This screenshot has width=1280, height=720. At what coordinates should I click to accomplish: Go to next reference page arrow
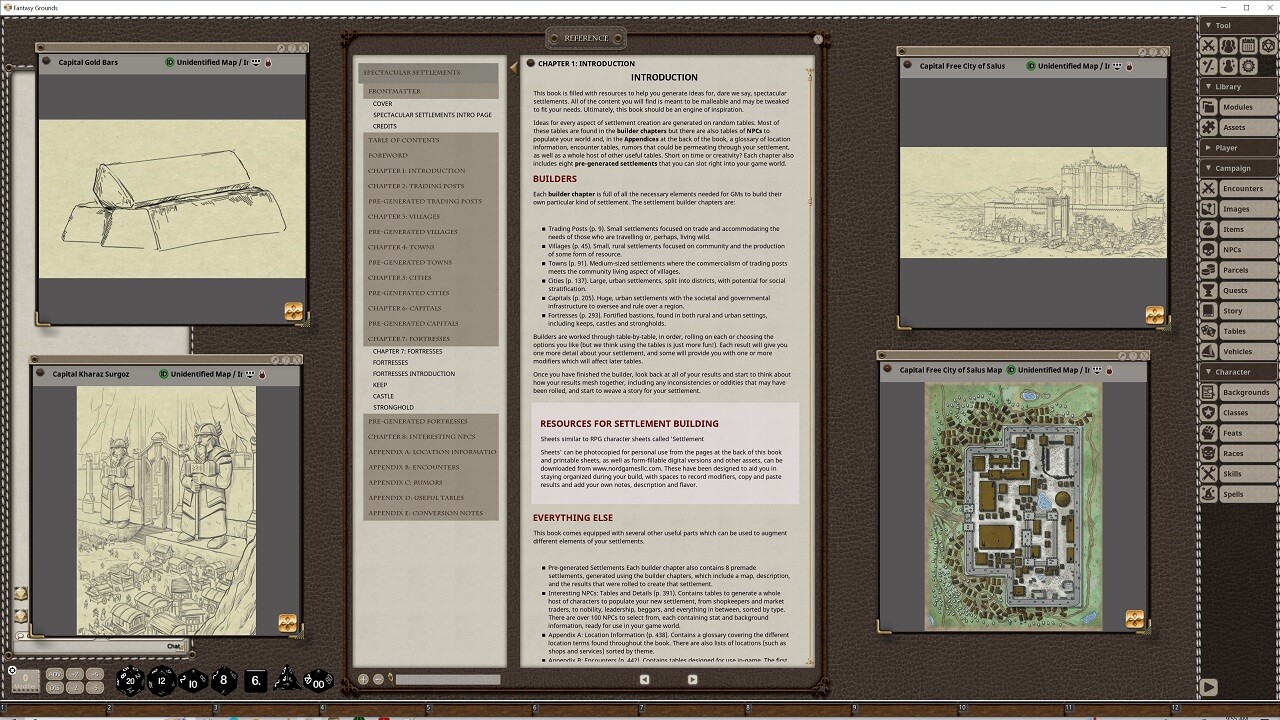click(x=692, y=679)
